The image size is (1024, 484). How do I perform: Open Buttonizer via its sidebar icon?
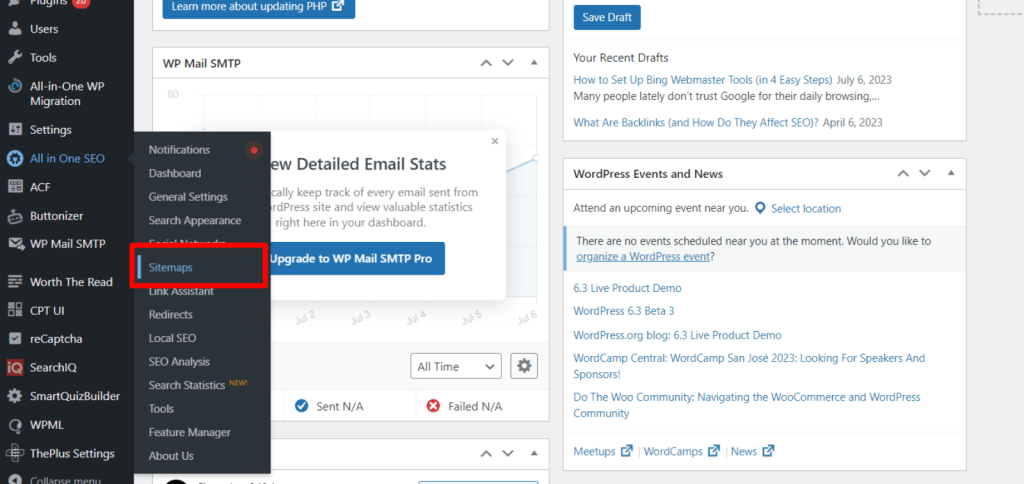click(x=15, y=216)
